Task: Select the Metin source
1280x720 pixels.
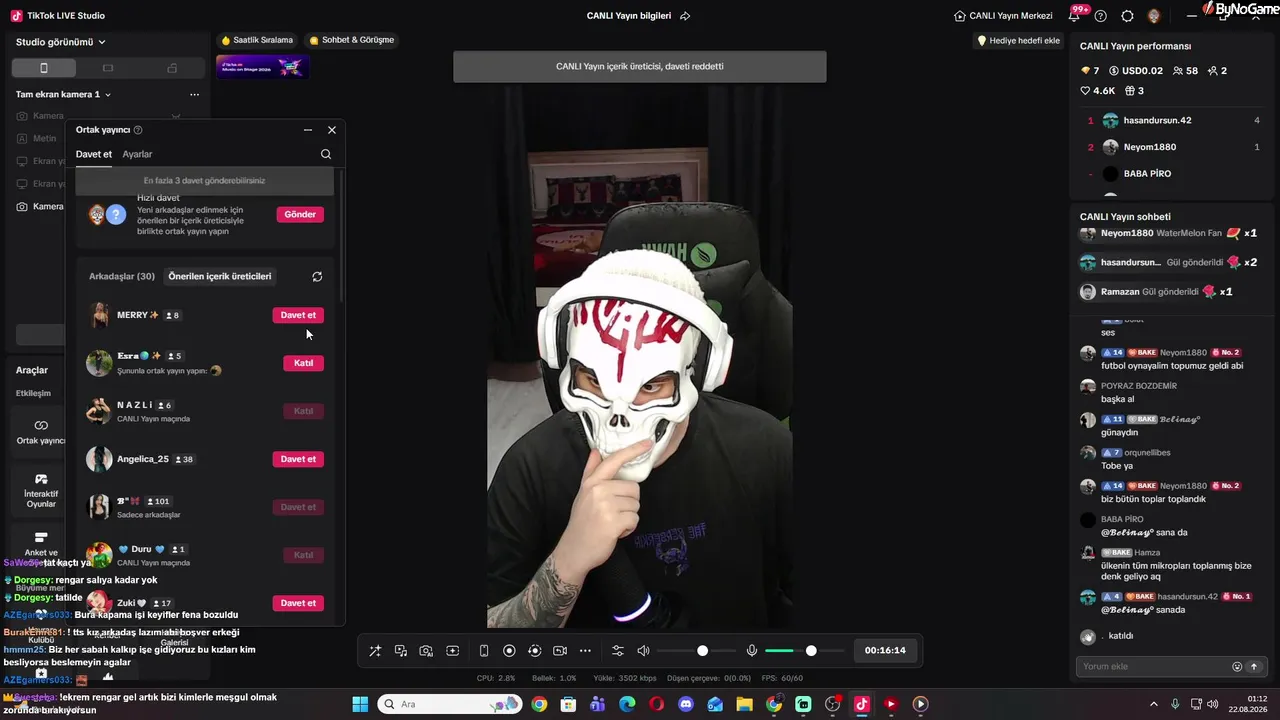Action: 37,139
